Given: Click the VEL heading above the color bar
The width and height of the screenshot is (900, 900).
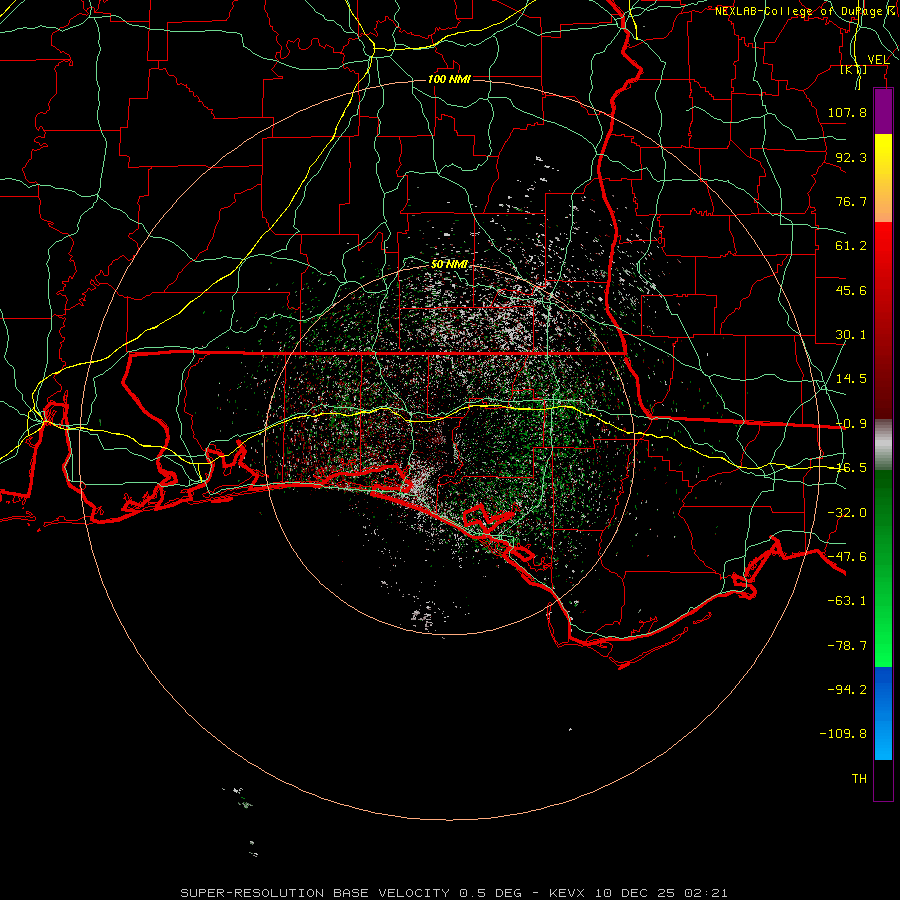Looking at the screenshot, I should [x=879, y=60].
